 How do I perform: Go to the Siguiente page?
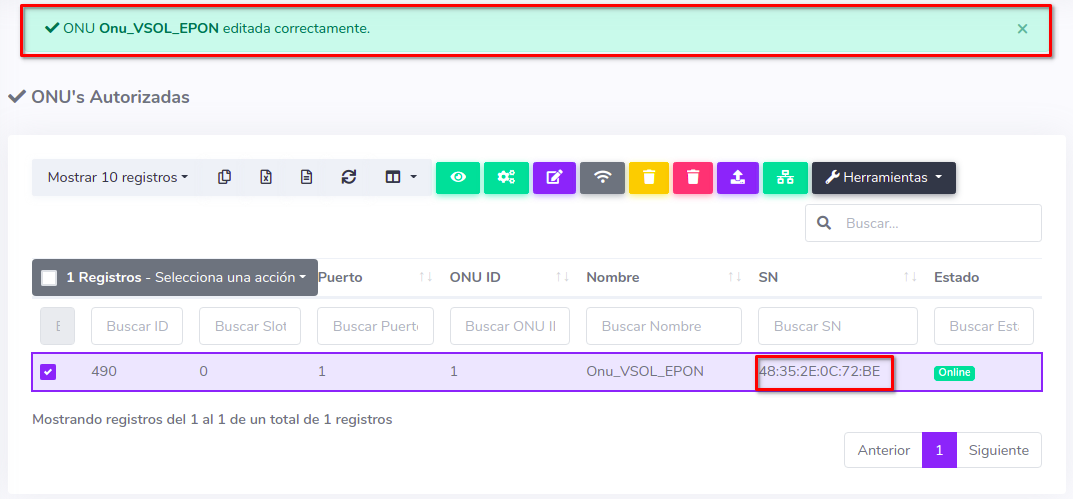pyautogui.click(x=998, y=450)
